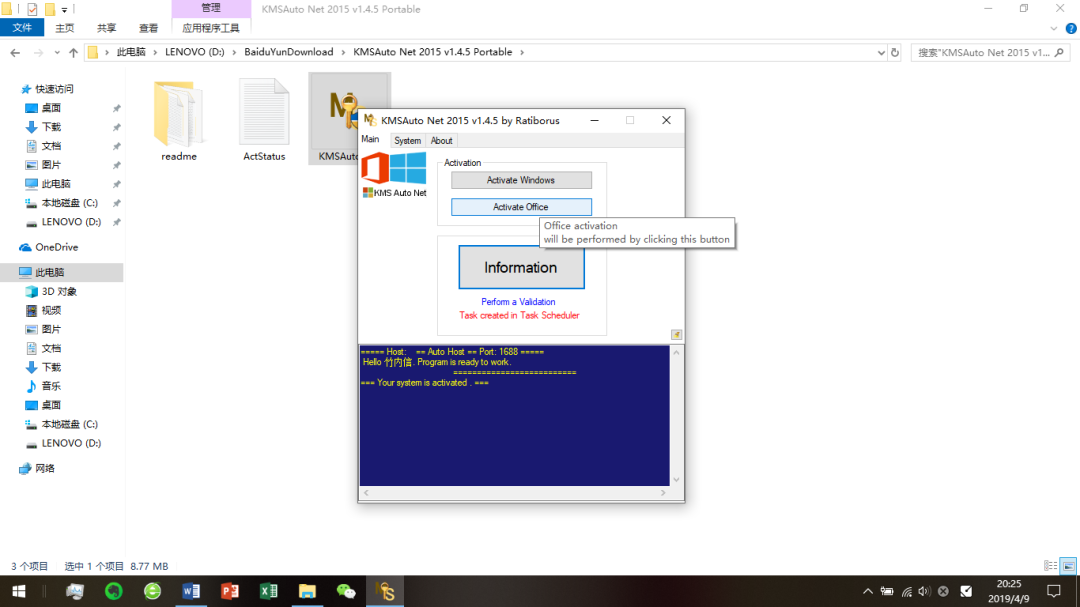Click the Windows logo in KMSAuto
This screenshot has width=1080, height=607.
(x=408, y=168)
